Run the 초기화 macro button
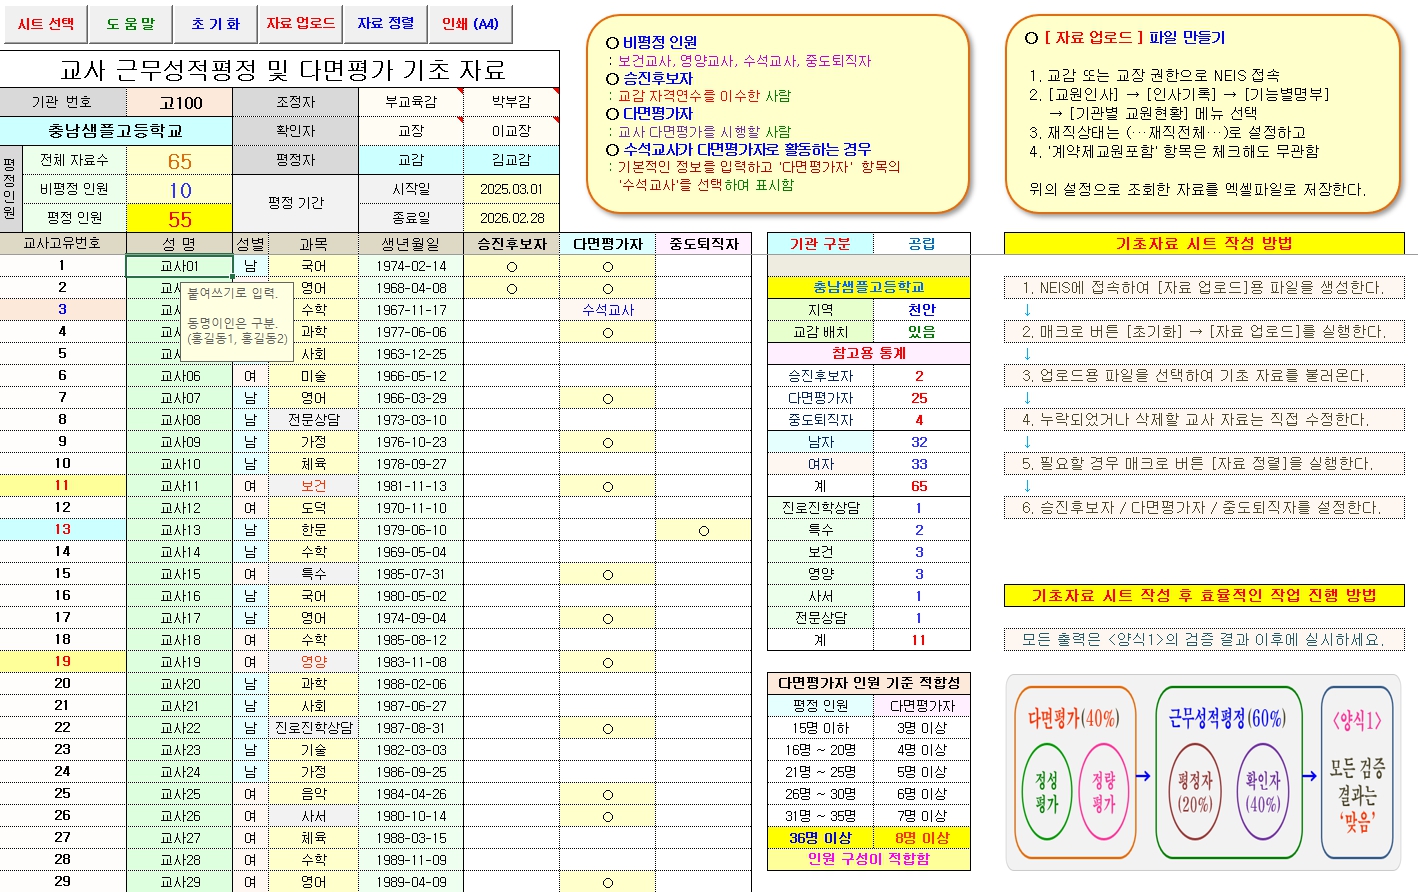Image resolution: width=1418 pixels, height=892 pixels. [x=215, y=24]
